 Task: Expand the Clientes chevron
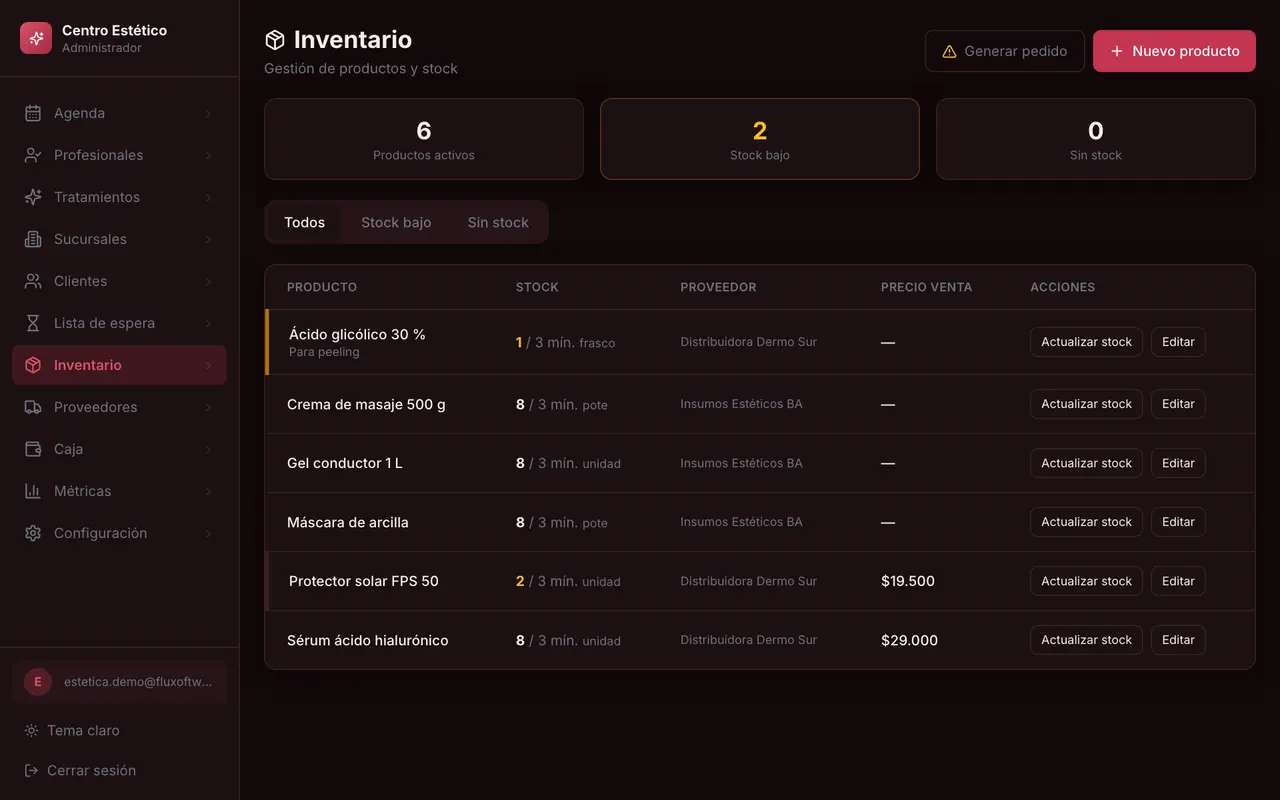(208, 281)
